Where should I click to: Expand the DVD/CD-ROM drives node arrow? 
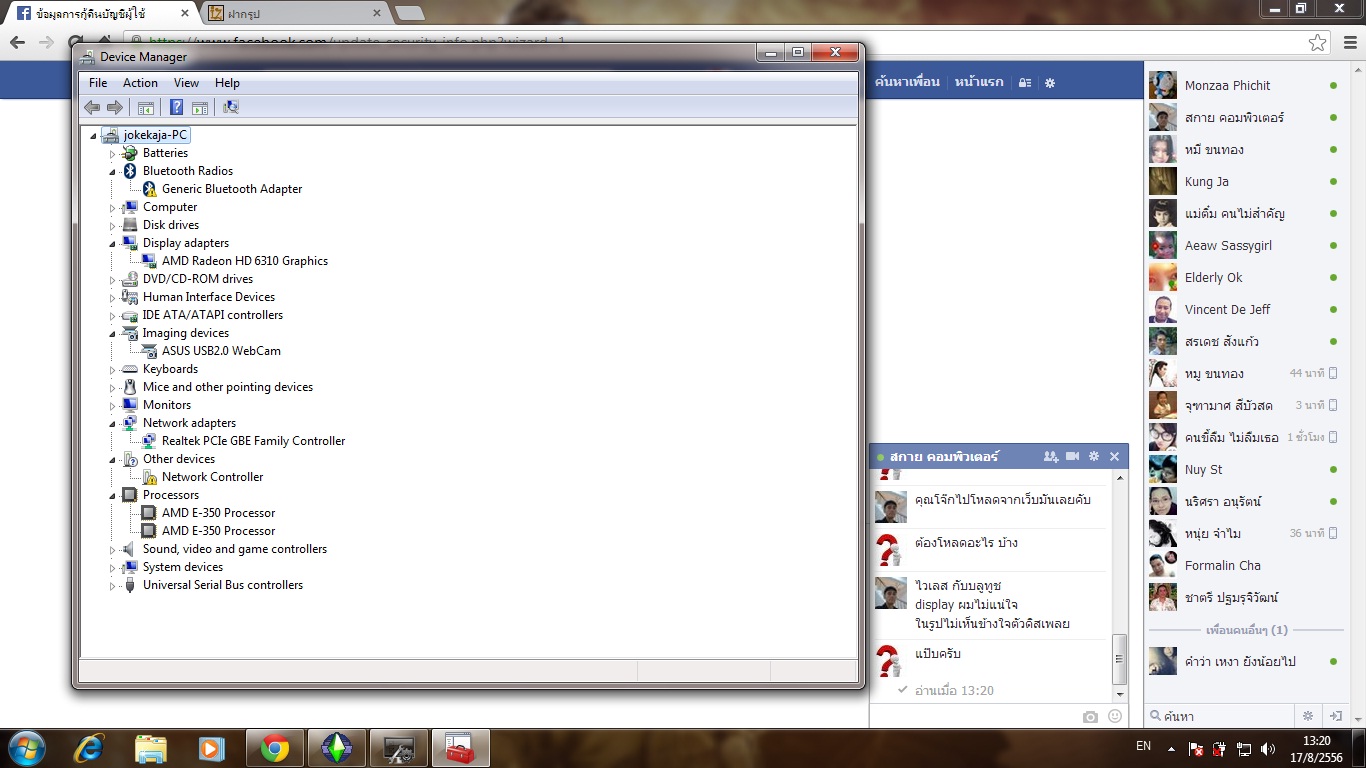113,280
